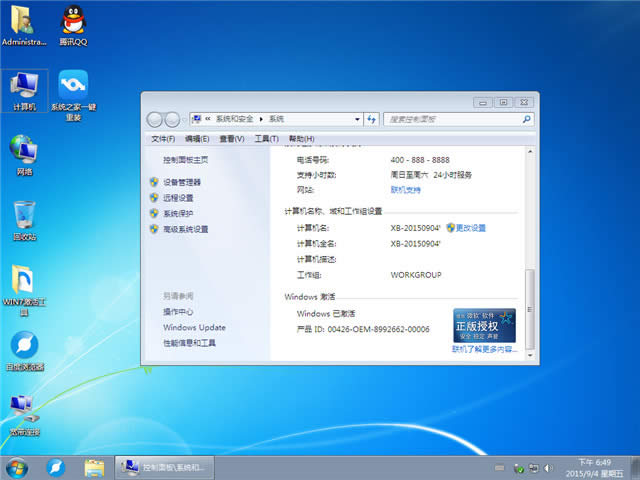
Task: Expand the breadcrumb arrow after 系统和安全
Action: (262, 119)
